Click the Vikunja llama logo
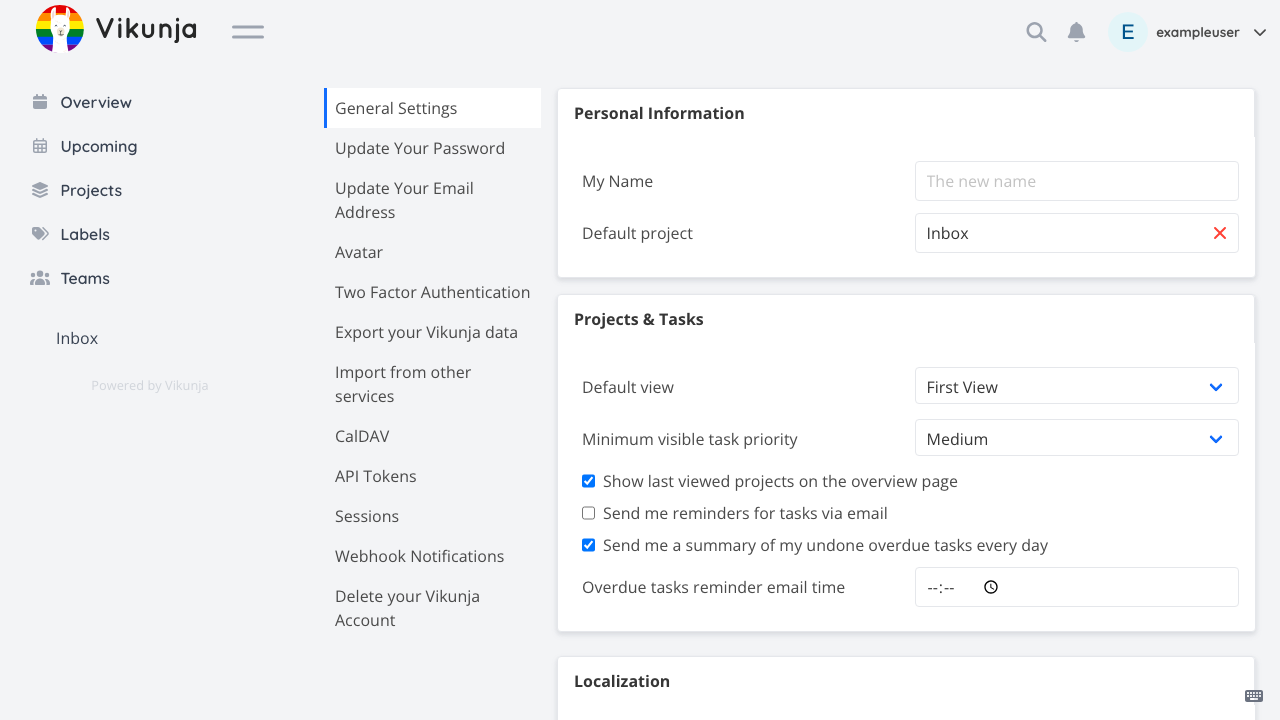This screenshot has height=720, width=1280. click(60, 28)
